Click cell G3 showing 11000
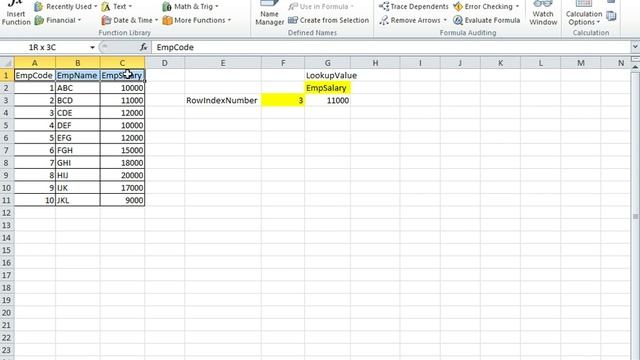 [327, 100]
